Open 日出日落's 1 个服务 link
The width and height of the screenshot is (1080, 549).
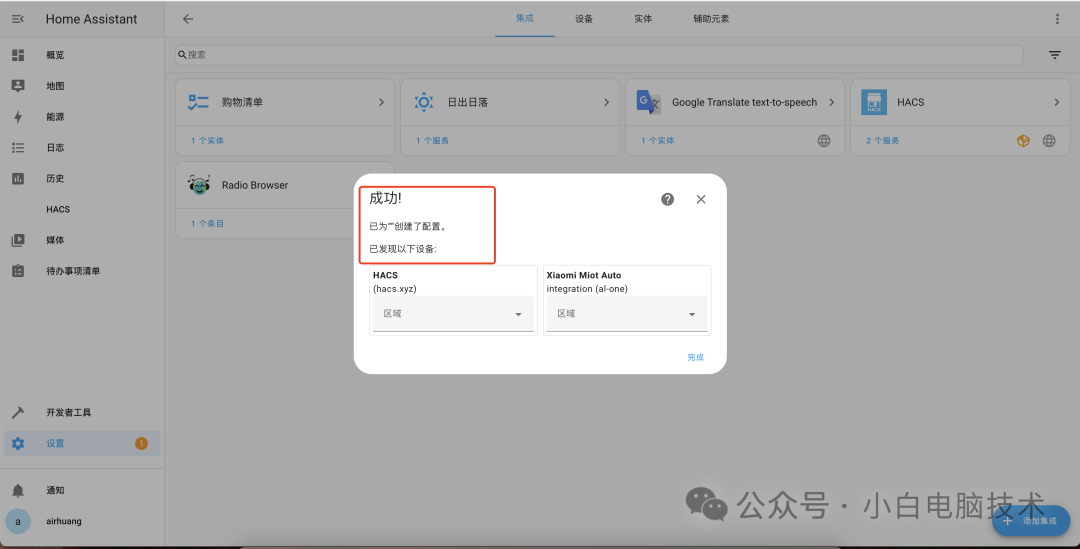click(x=433, y=141)
